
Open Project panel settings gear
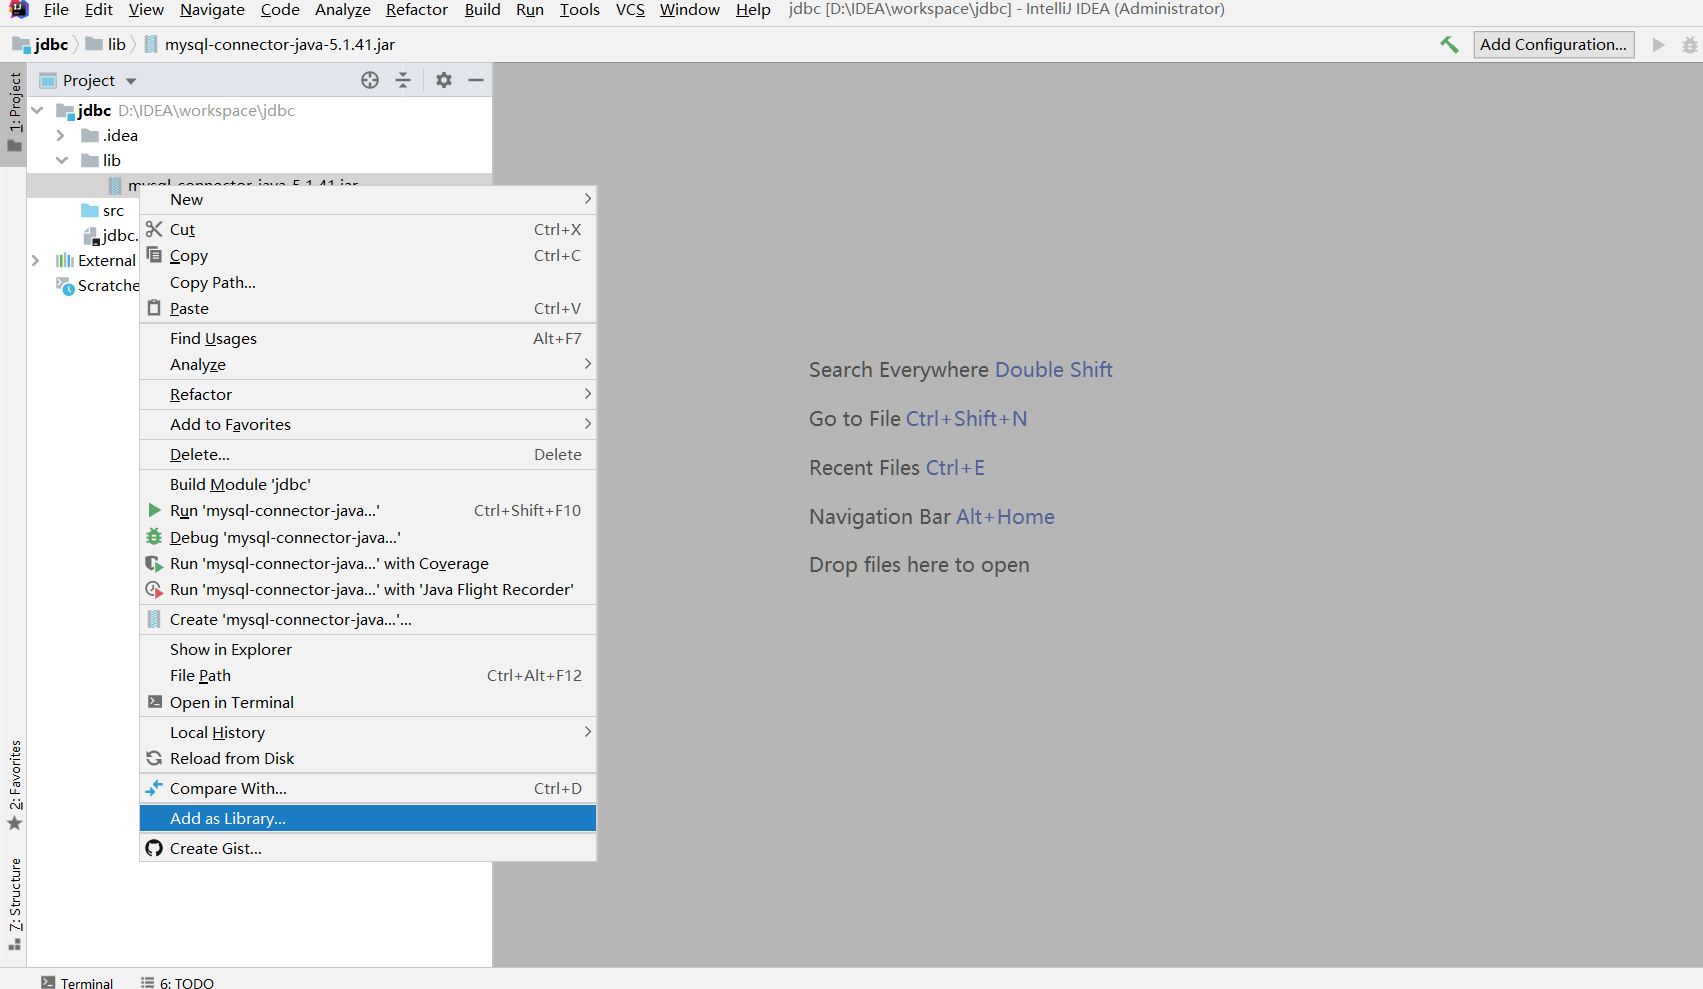click(444, 80)
